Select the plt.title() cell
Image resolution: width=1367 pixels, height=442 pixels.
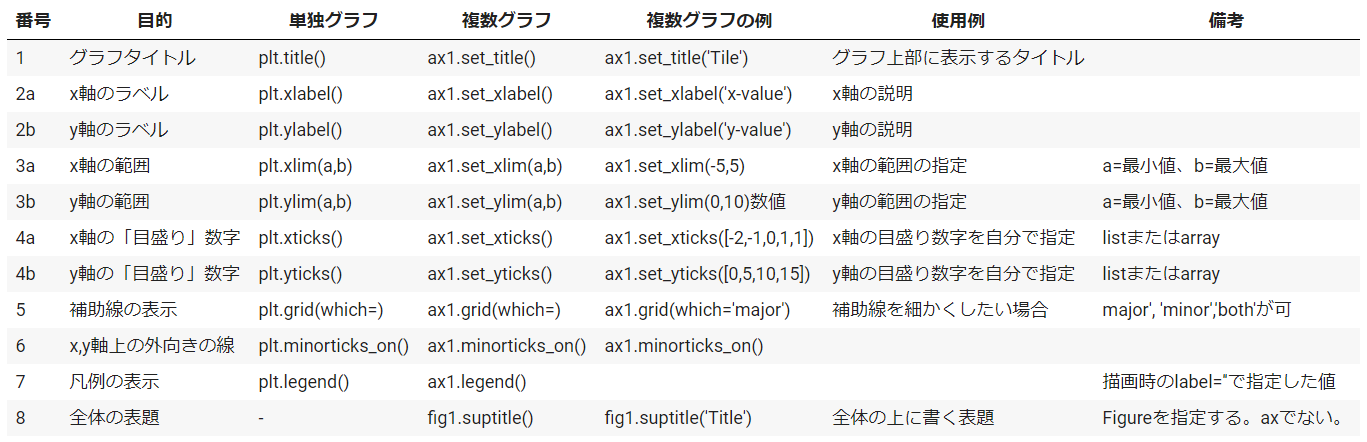292,58
